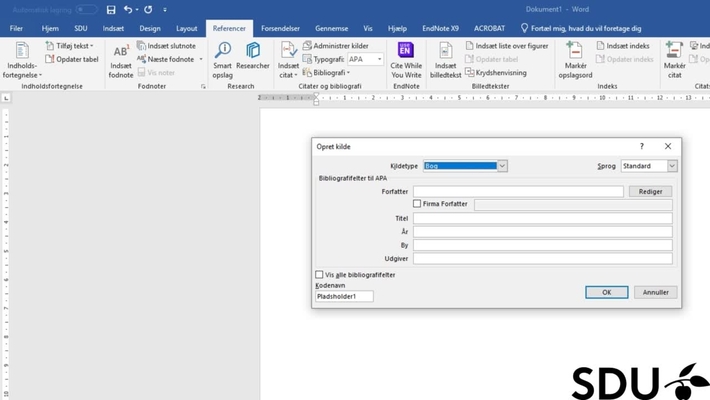Switch to the Design tab

(150, 29)
